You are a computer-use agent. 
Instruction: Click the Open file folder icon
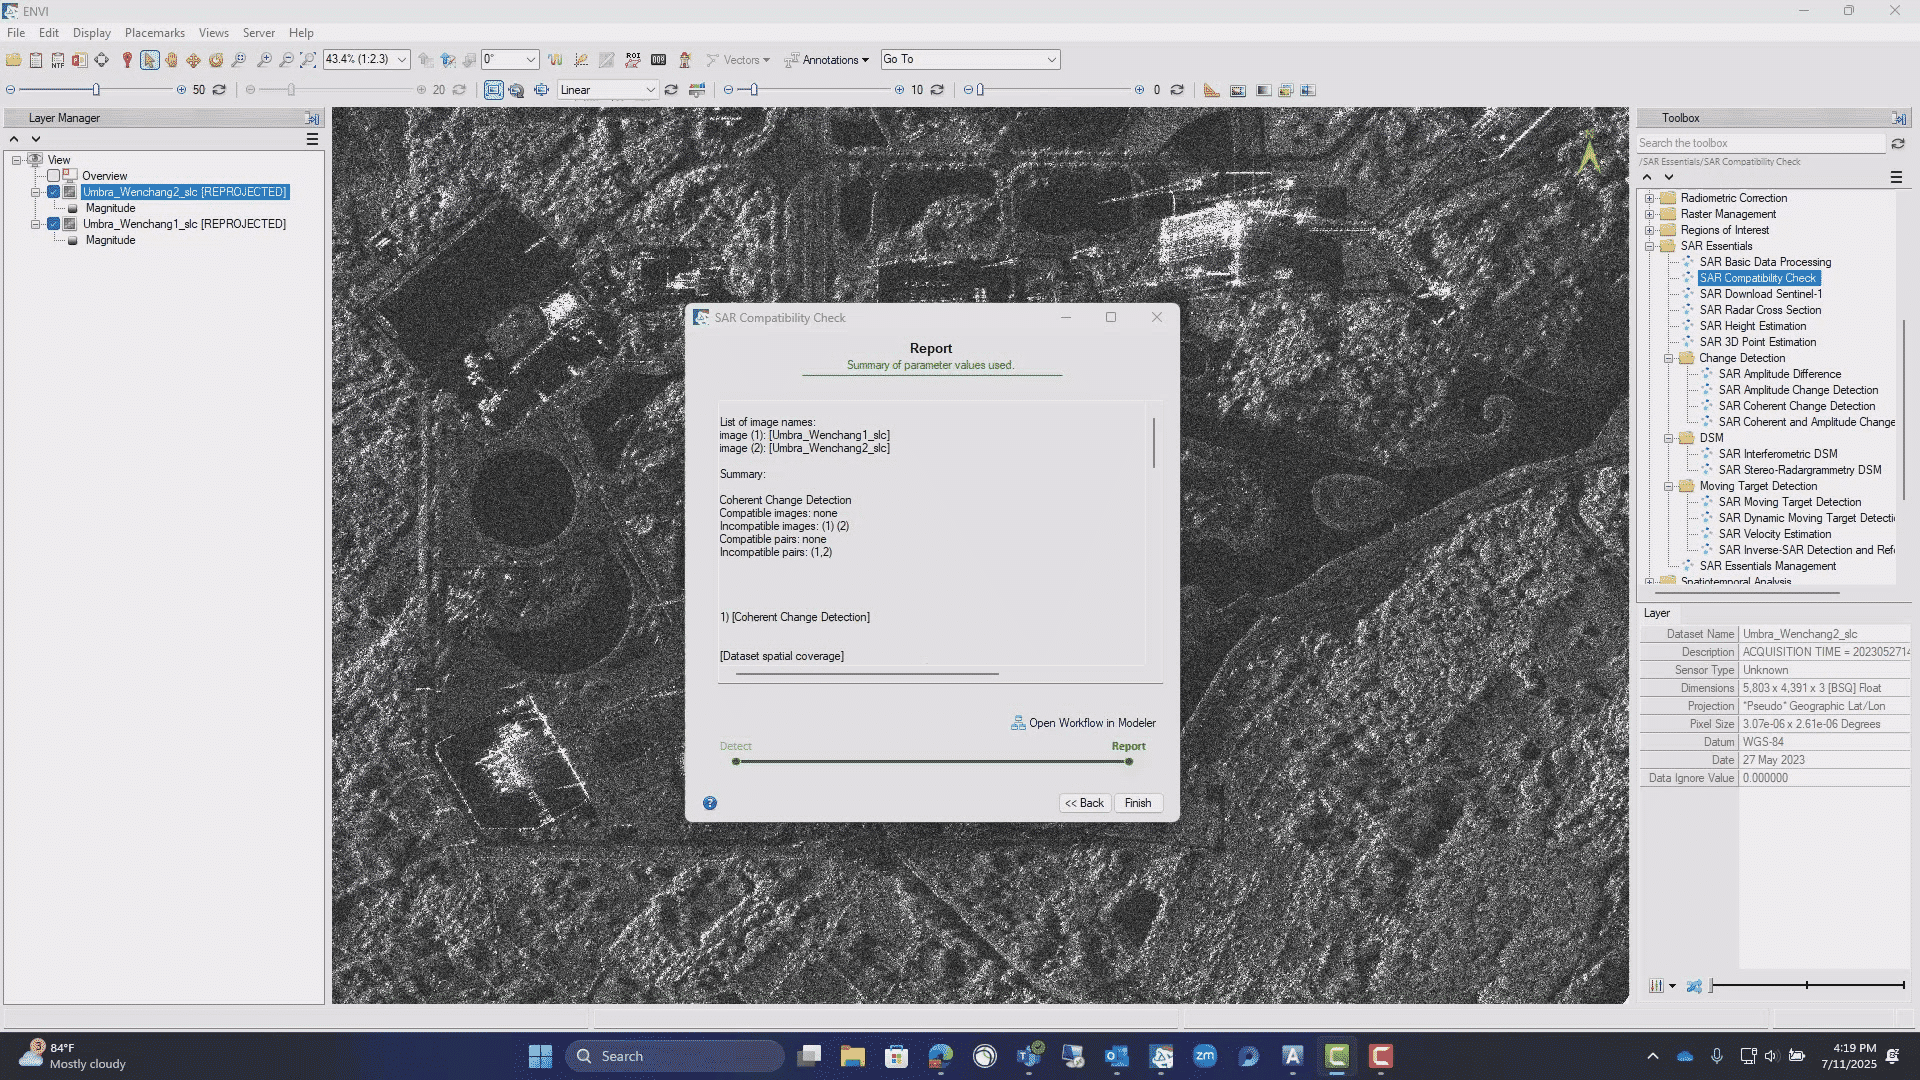[x=14, y=60]
